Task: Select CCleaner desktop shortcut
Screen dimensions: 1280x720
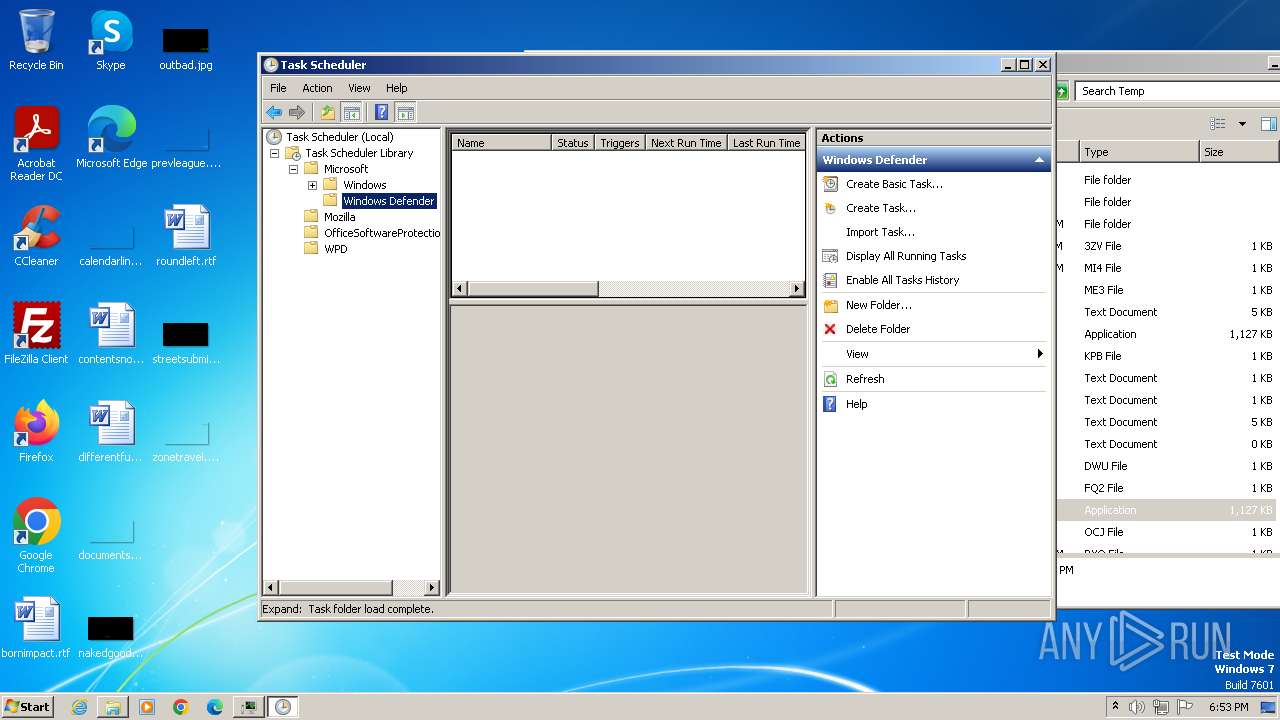Action: [36, 236]
